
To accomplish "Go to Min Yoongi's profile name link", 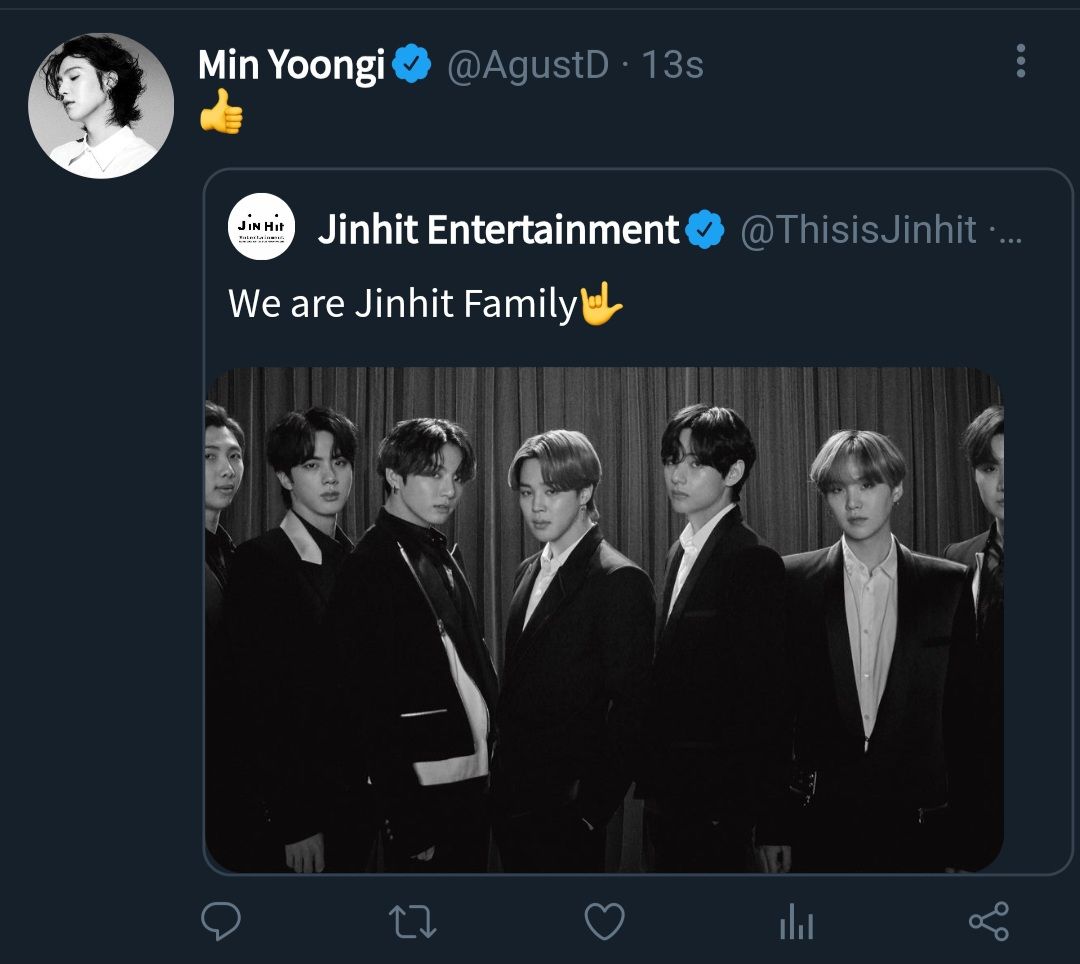I will [x=291, y=66].
